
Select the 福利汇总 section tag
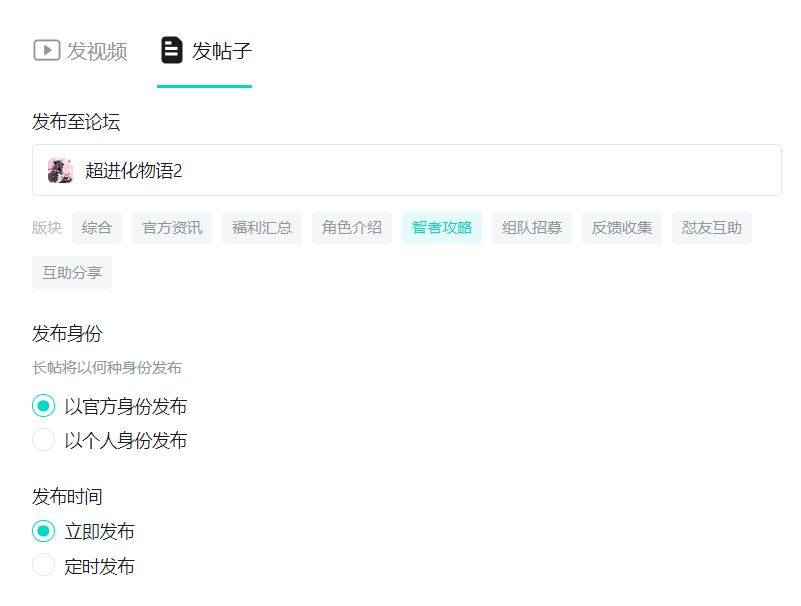[262, 227]
